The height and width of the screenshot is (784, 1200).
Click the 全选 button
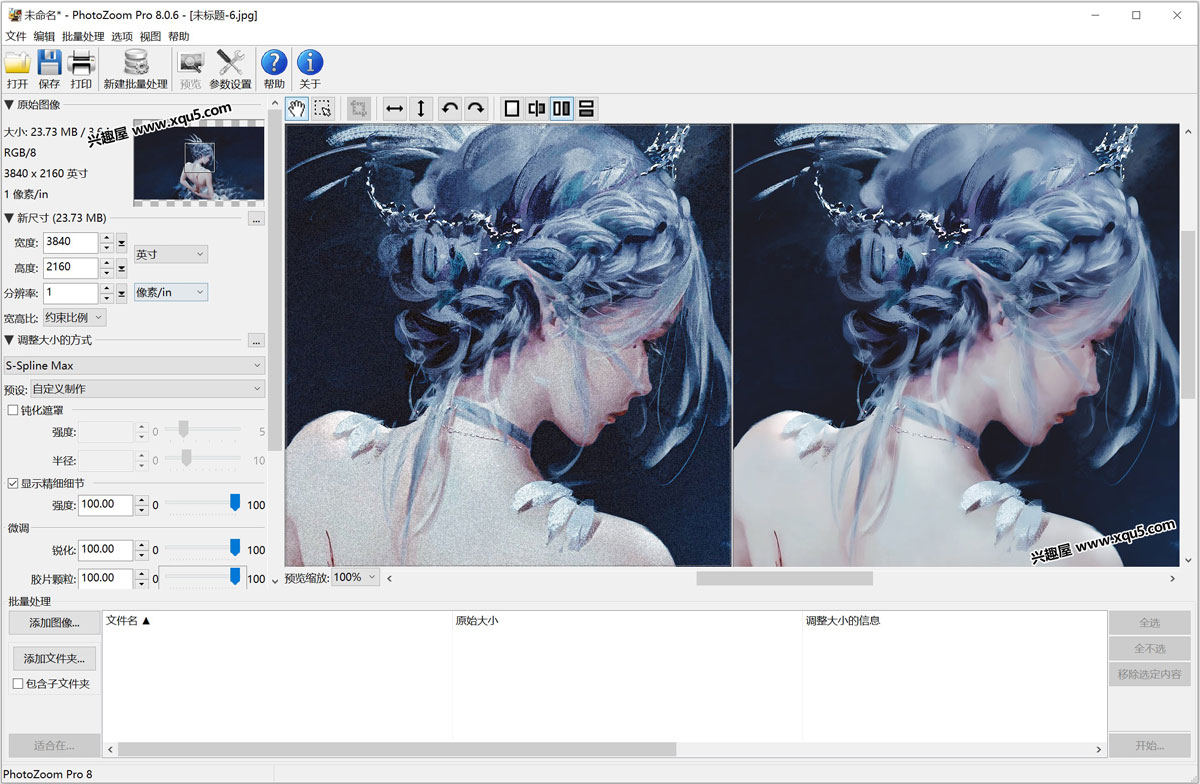pyautogui.click(x=1150, y=623)
